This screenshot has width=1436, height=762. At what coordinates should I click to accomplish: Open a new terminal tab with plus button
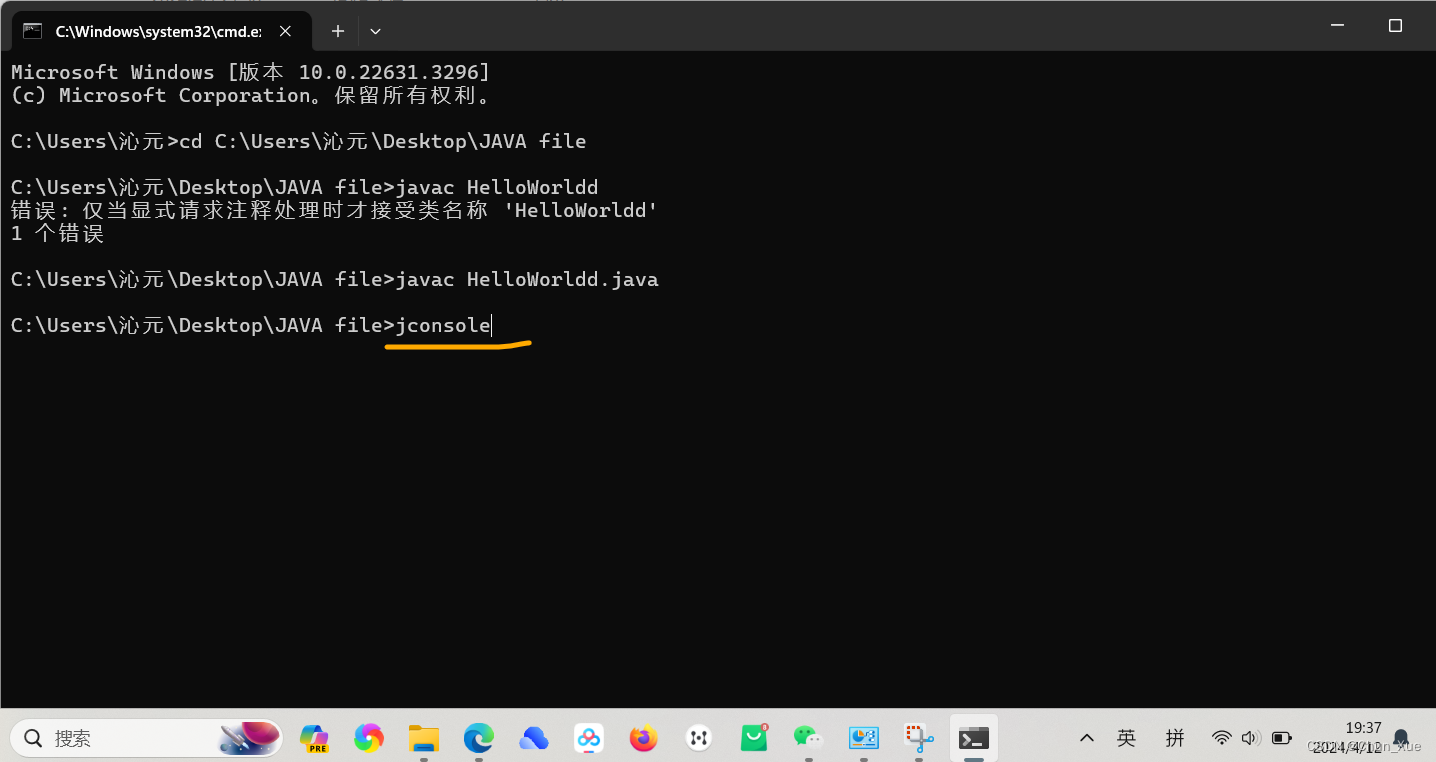click(338, 31)
